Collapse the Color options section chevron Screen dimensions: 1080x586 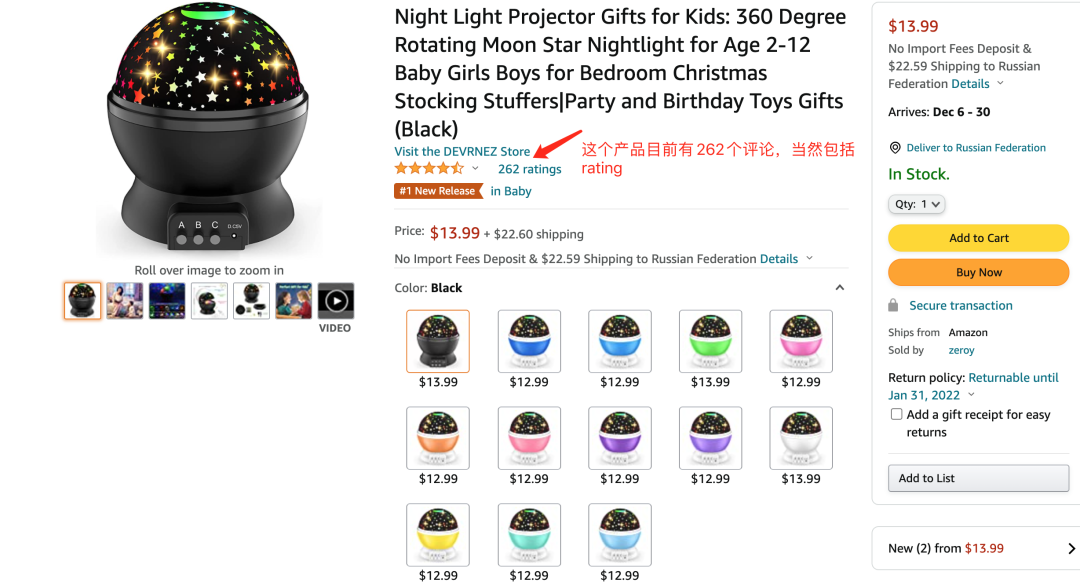[840, 288]
